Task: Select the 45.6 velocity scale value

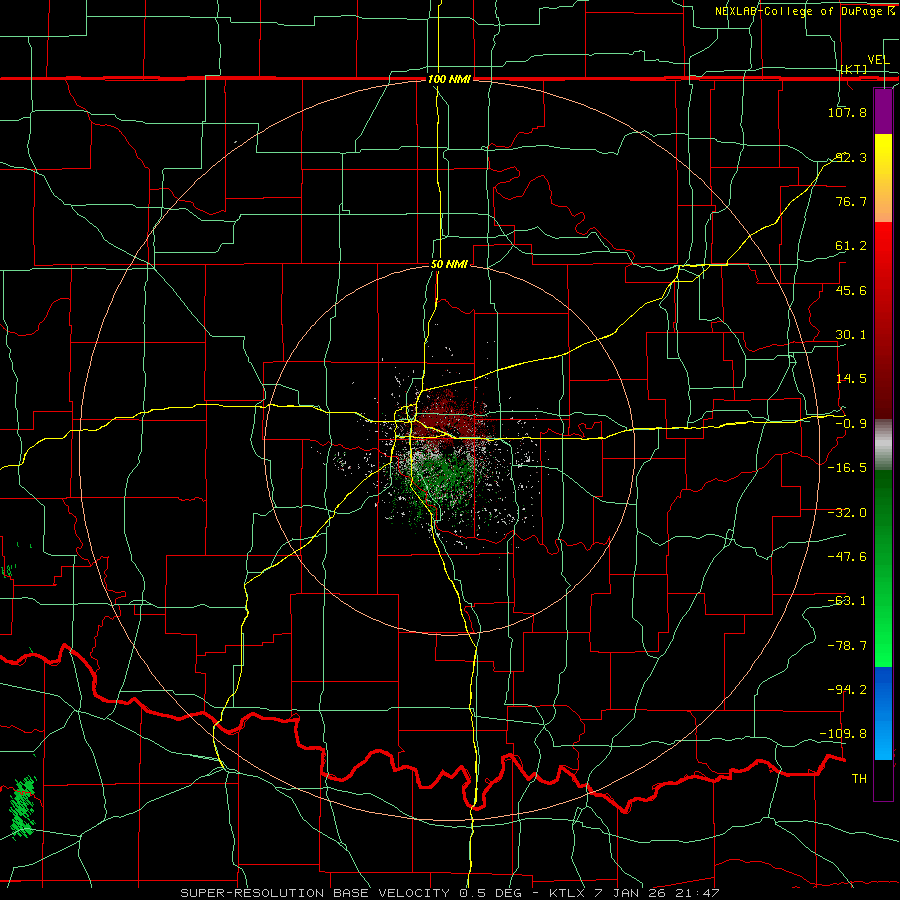Action: click(851, 290)
